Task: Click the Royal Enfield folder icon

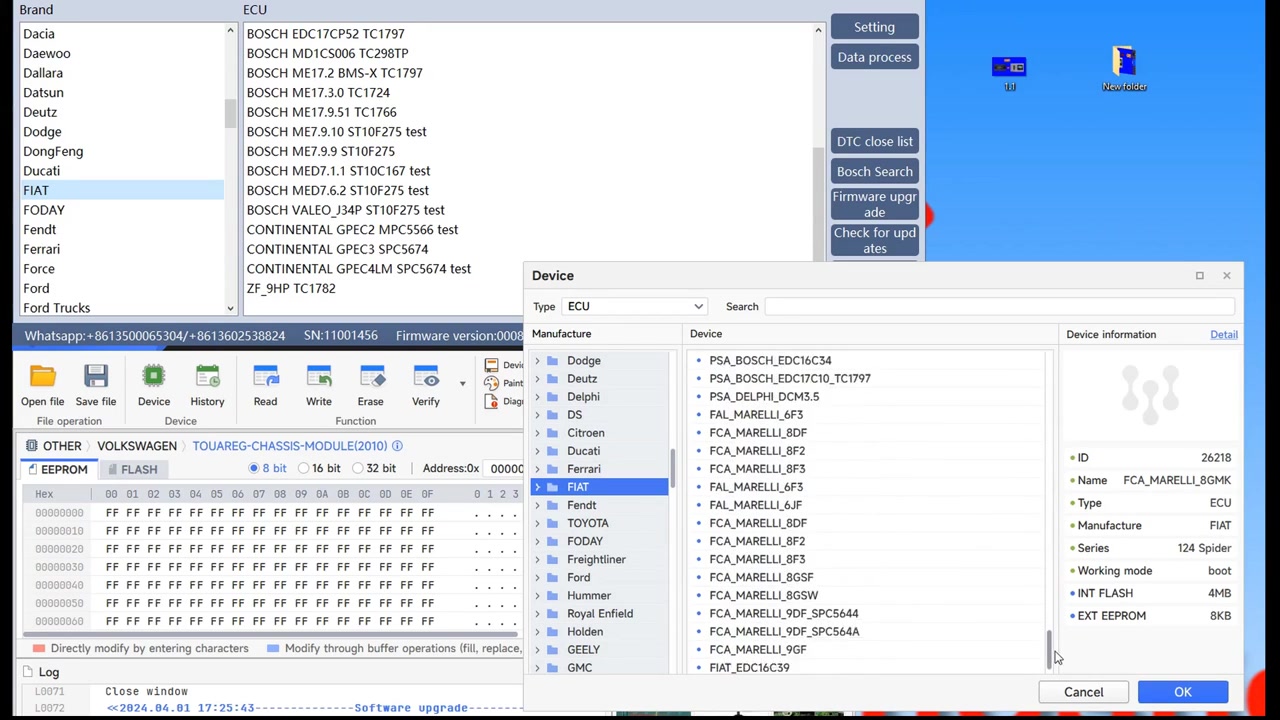Action: pos(553,613)
